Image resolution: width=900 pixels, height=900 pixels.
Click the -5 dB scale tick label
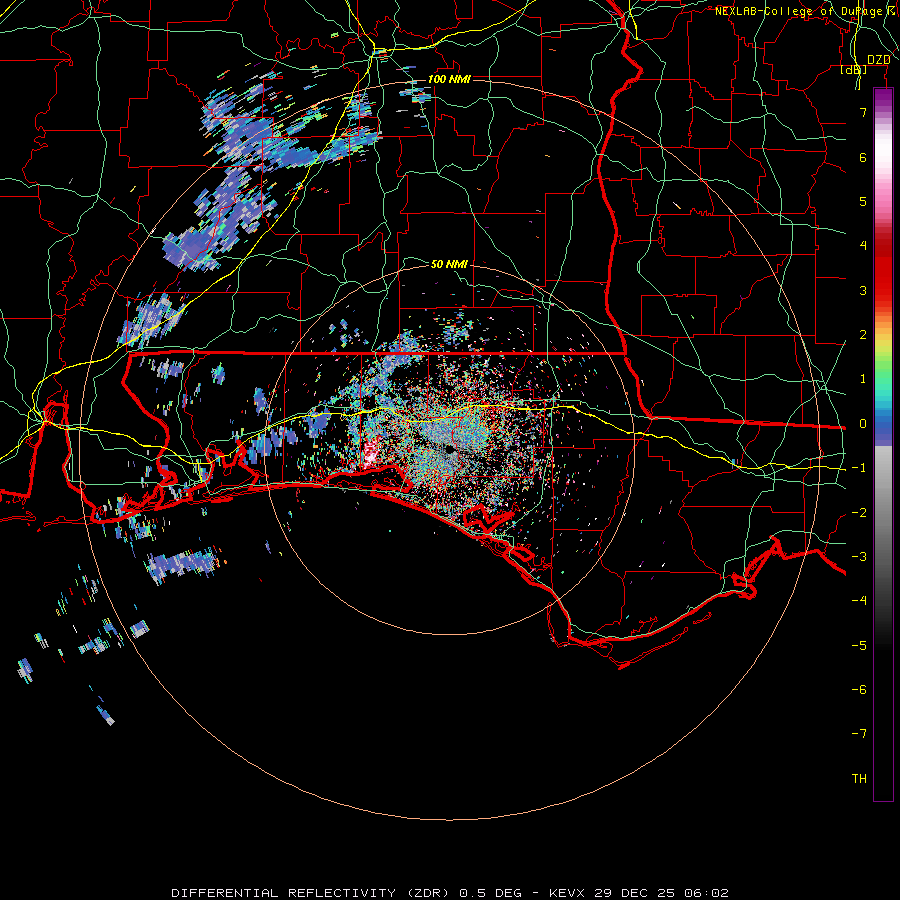click(859, 646)
